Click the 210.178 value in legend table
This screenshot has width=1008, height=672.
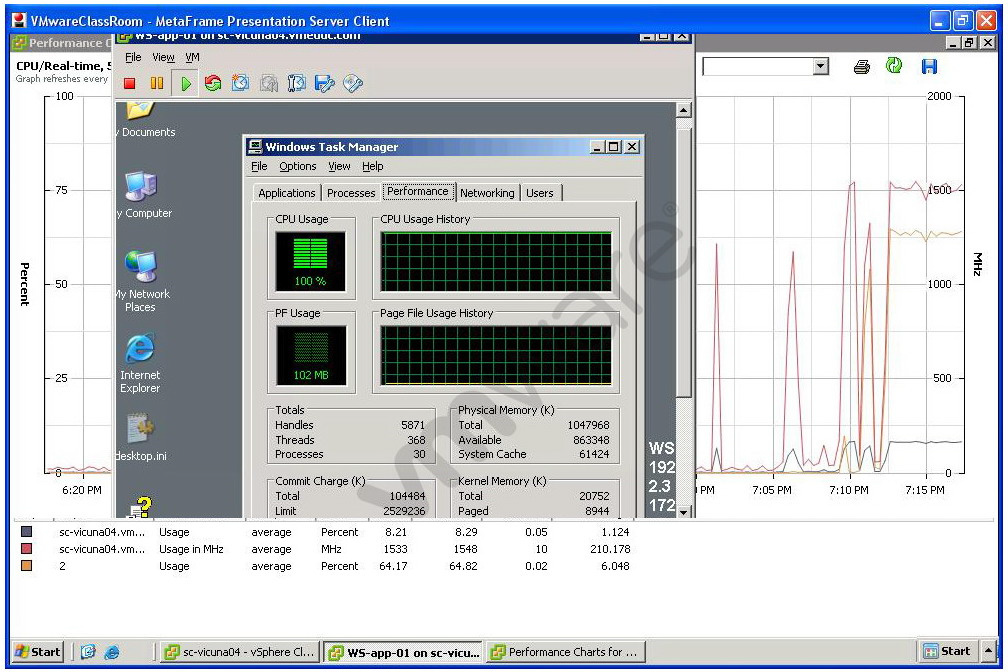tap(610, 549)
